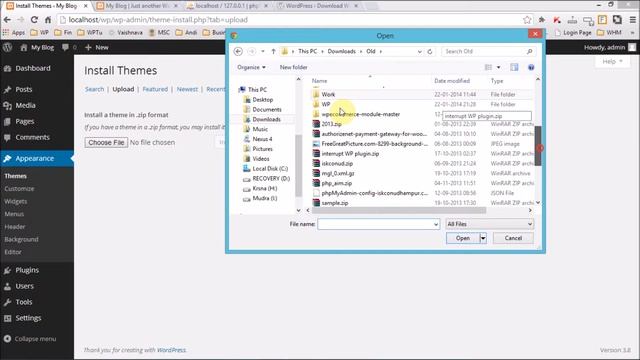Click the change view icon in Open dialog

pyautogui.click(x=488, y=67)
